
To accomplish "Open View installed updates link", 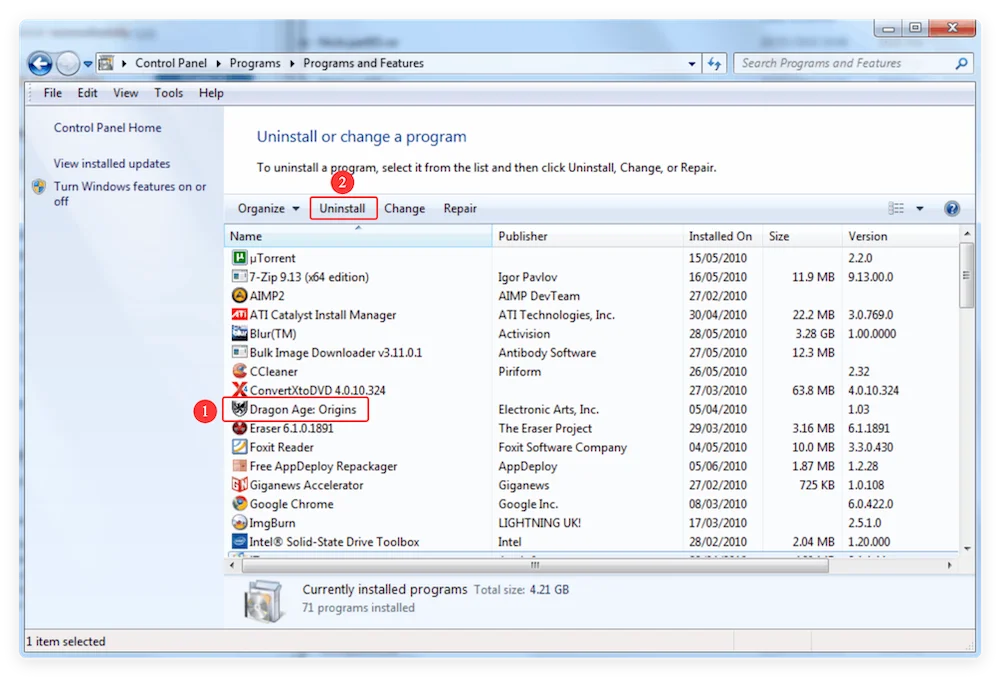I will (x=112, y=163).
